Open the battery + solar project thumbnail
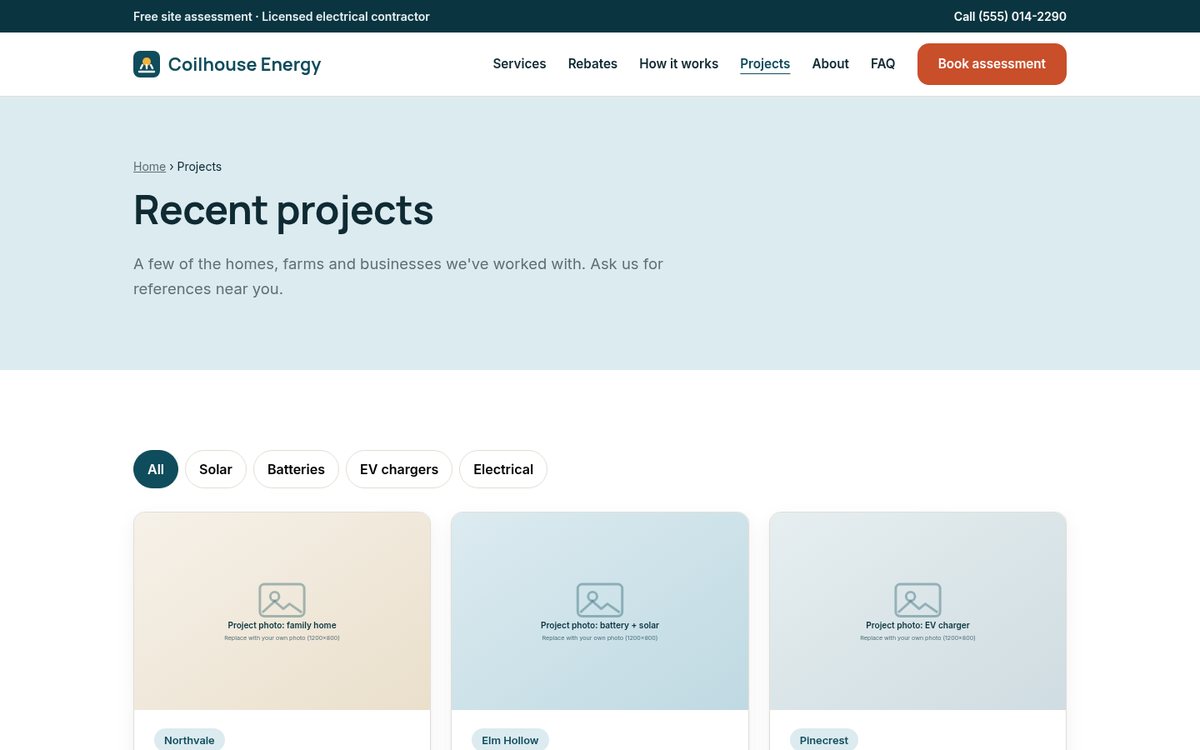 point(600,611)
